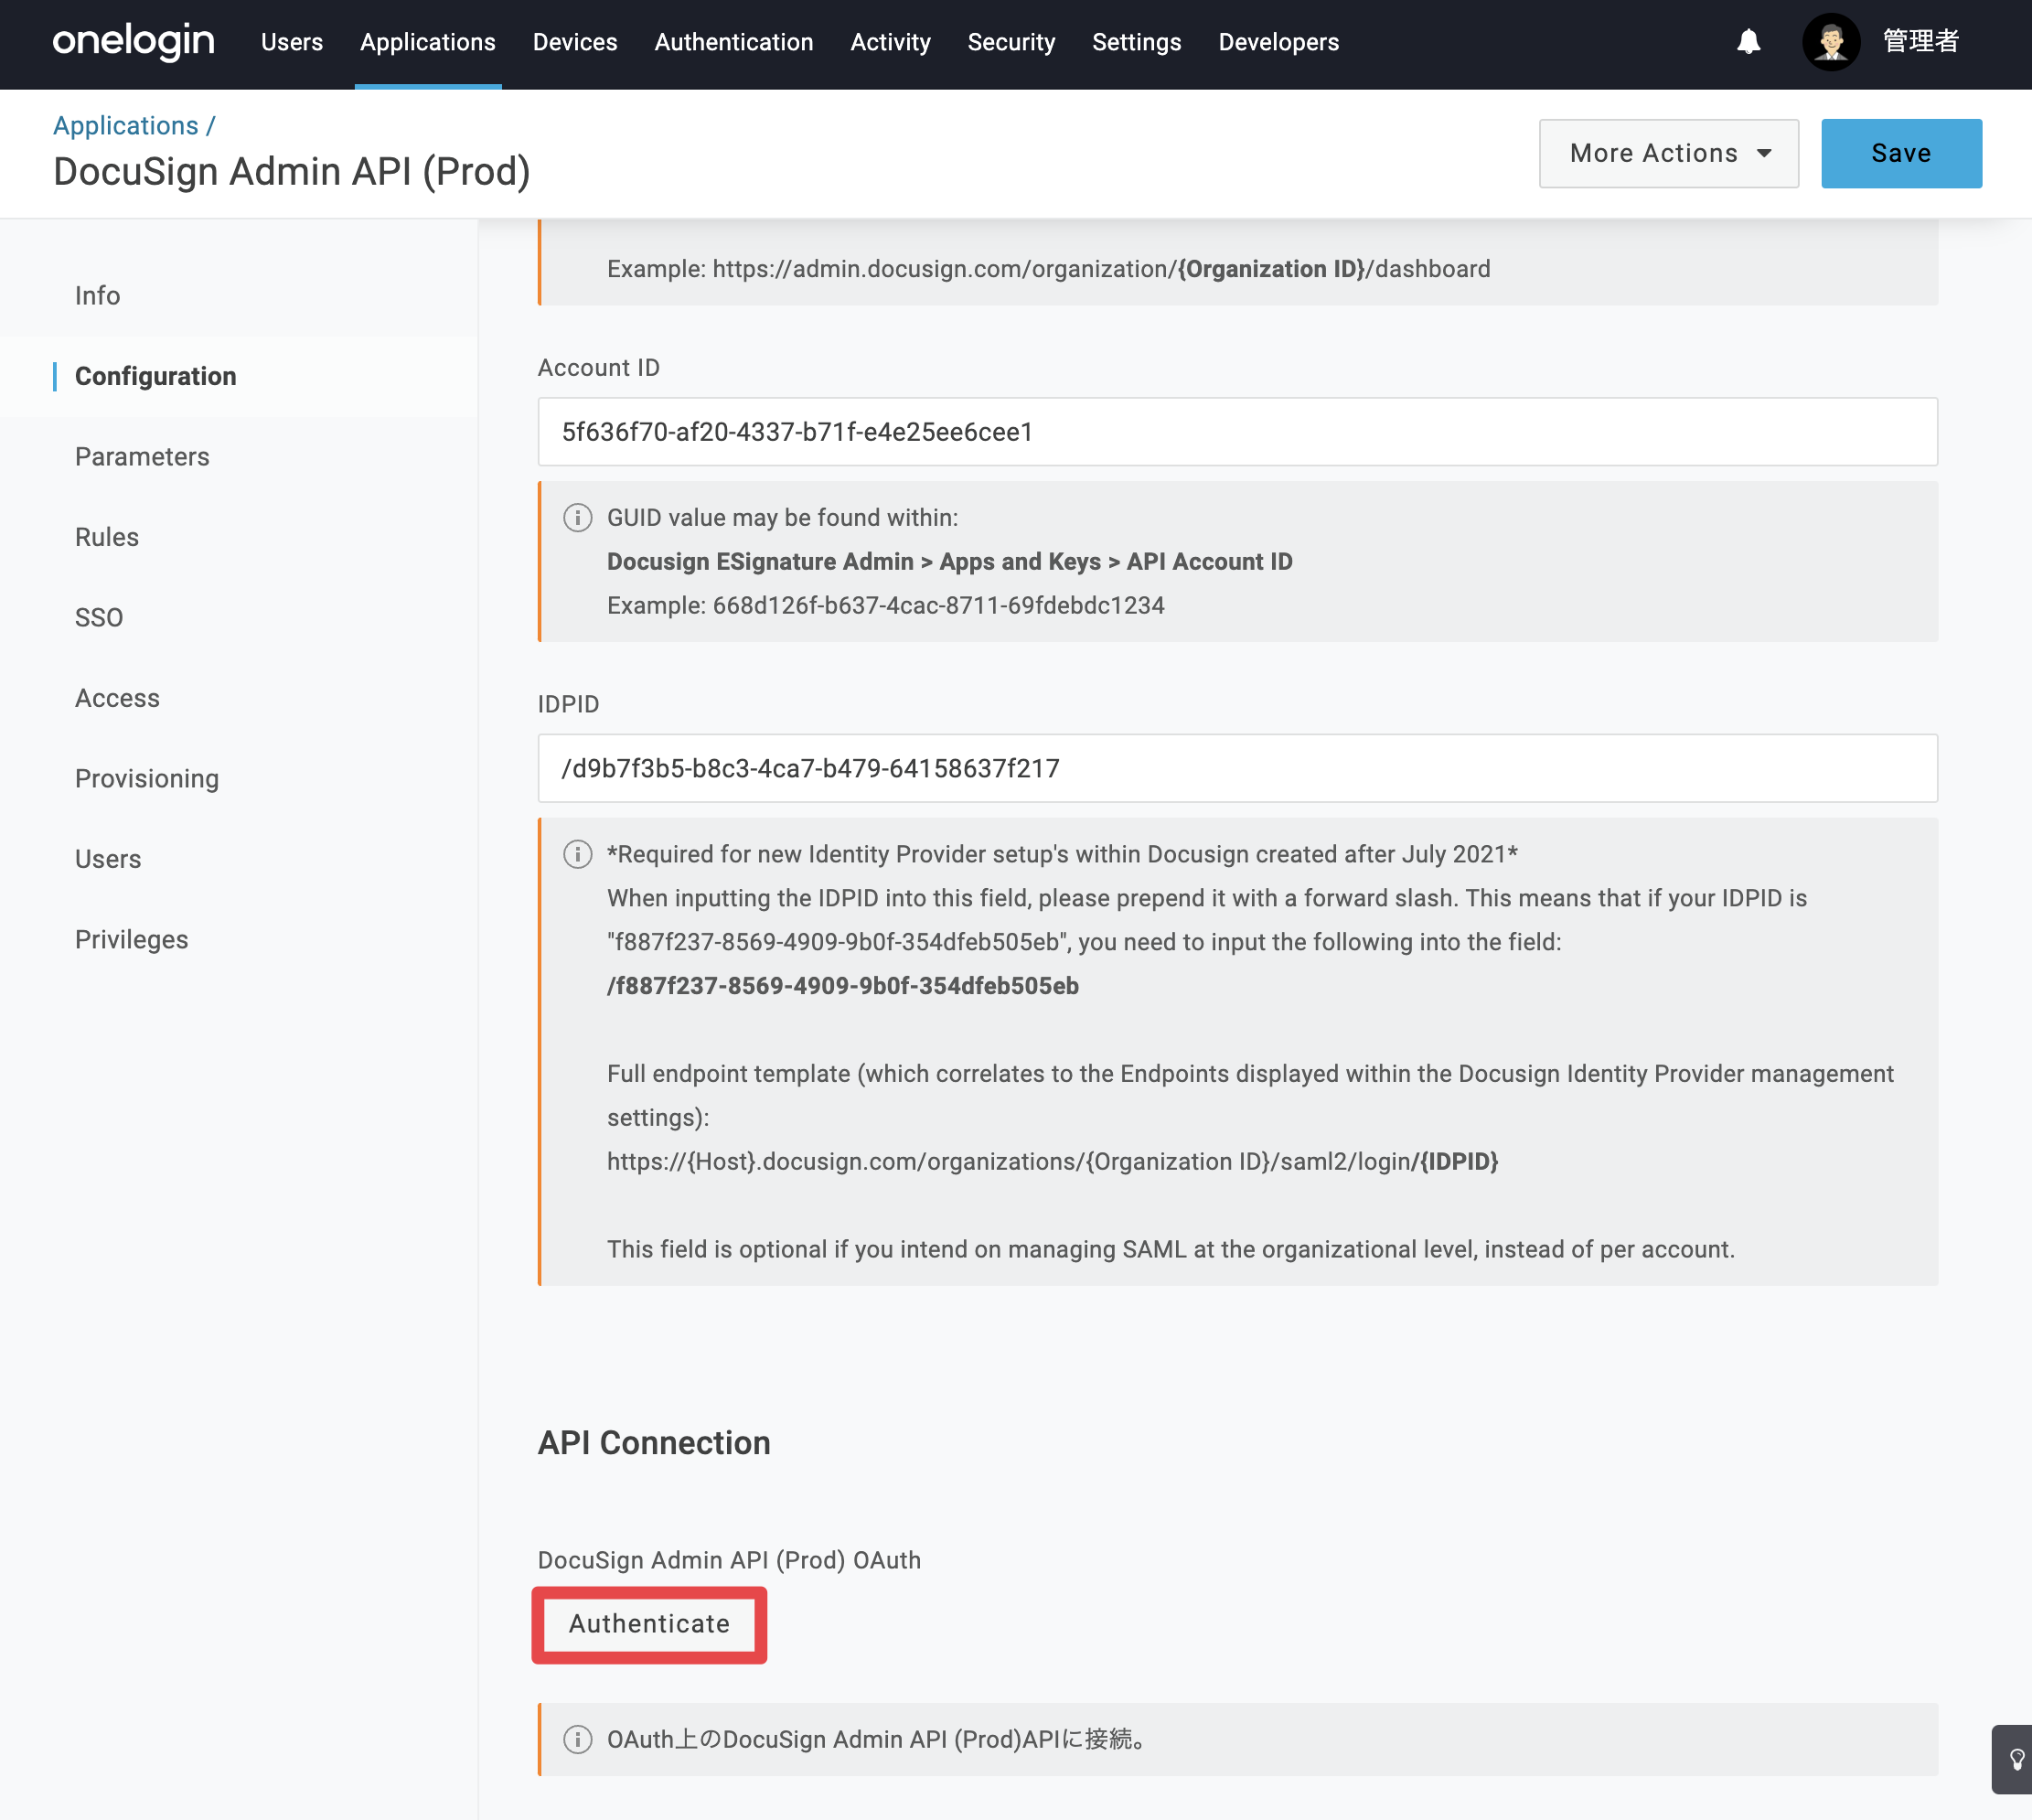
Task: Open the Authentication menu
Action: click(x=734, y=42)
